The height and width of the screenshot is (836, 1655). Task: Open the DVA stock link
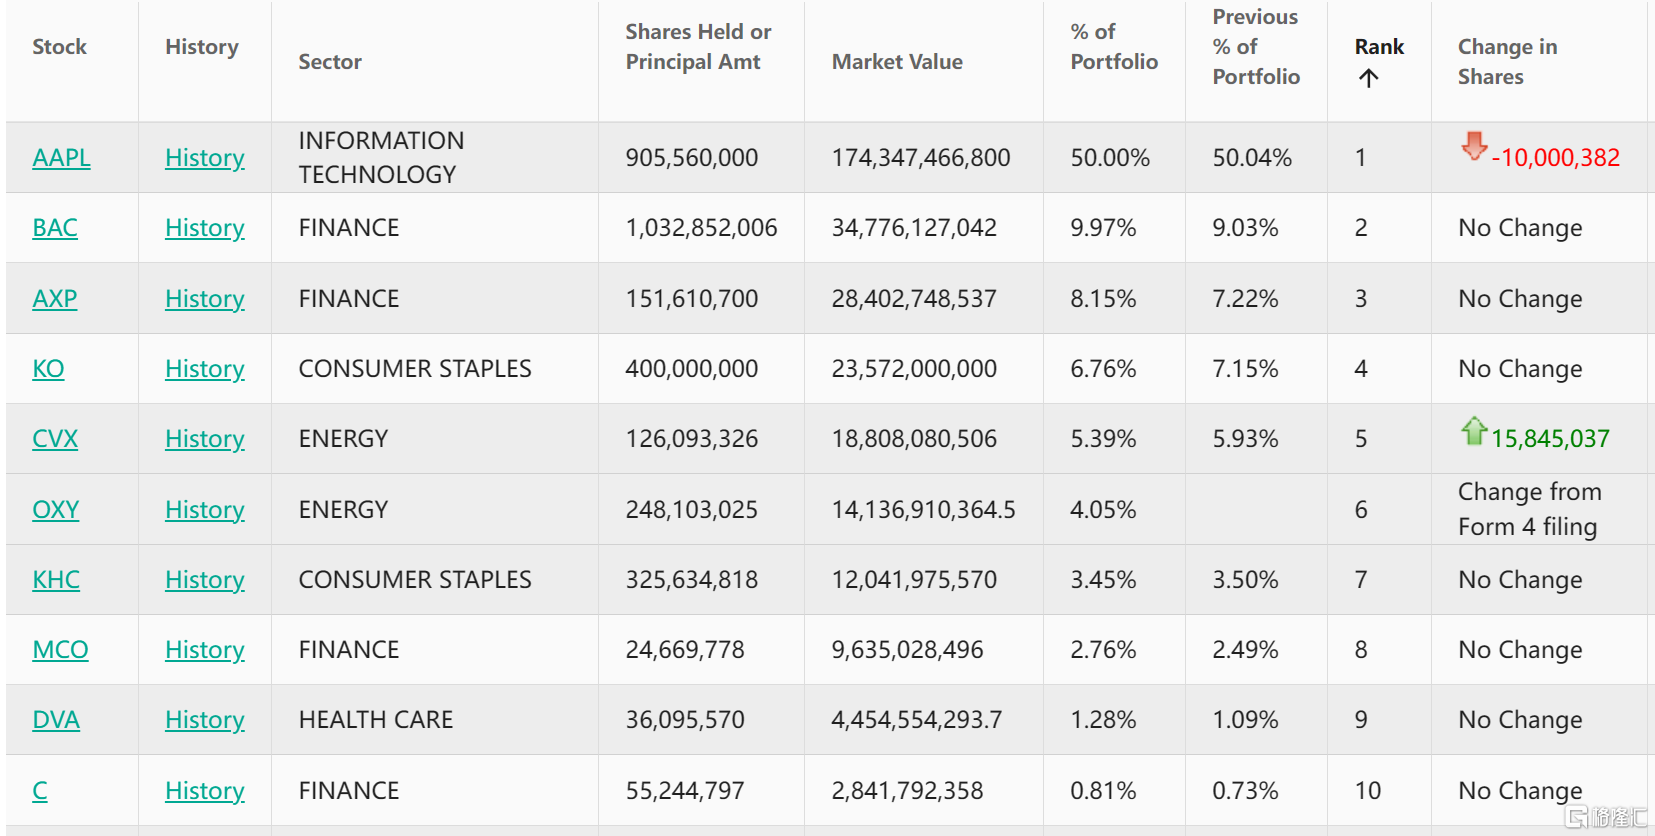click(56, 720)
